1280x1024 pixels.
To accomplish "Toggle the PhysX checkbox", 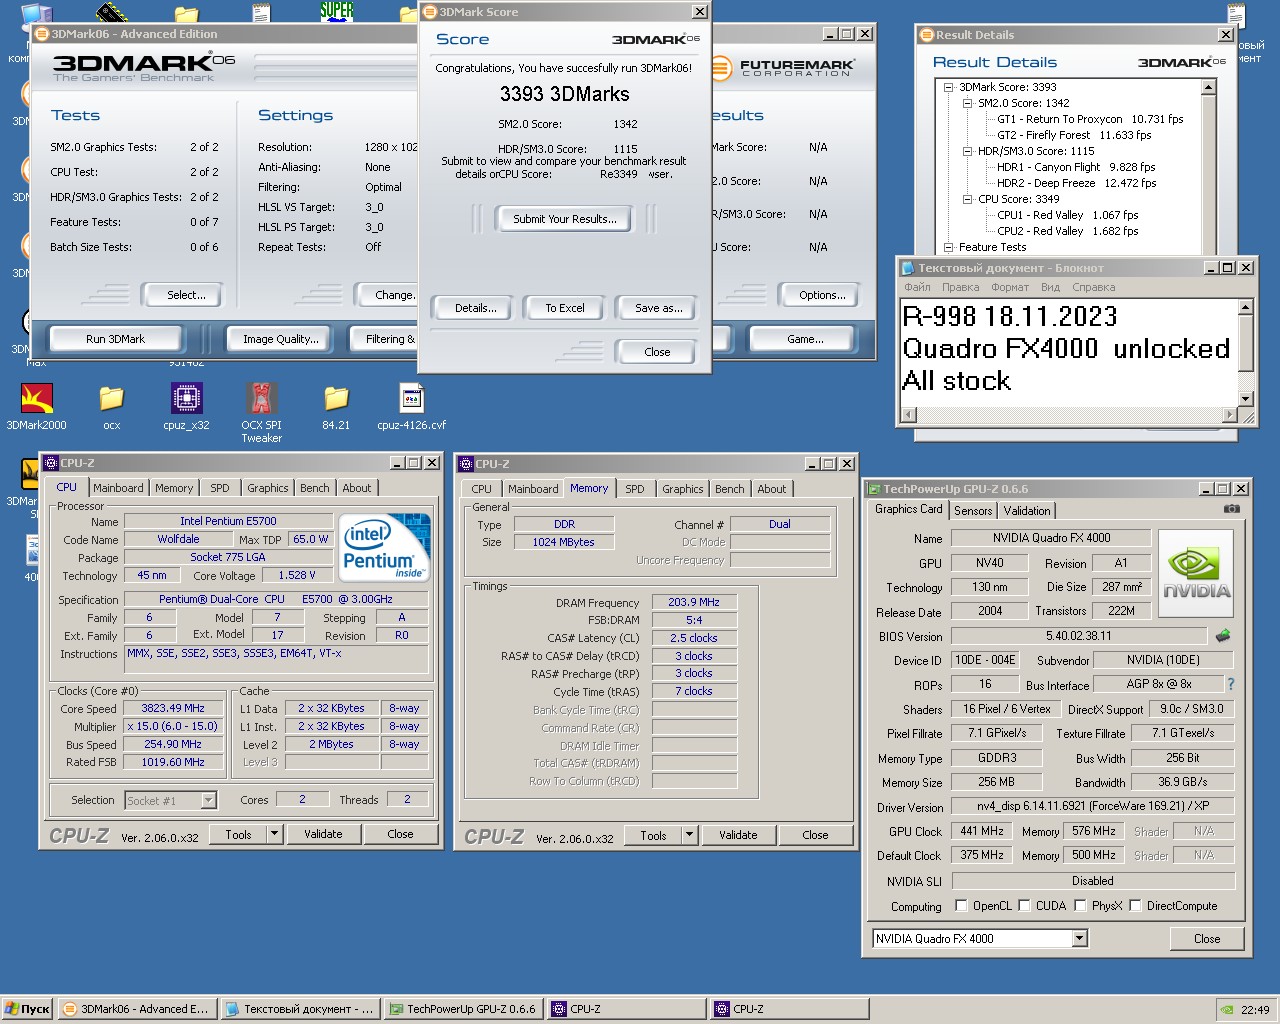I will click(x=1080, y=906).
